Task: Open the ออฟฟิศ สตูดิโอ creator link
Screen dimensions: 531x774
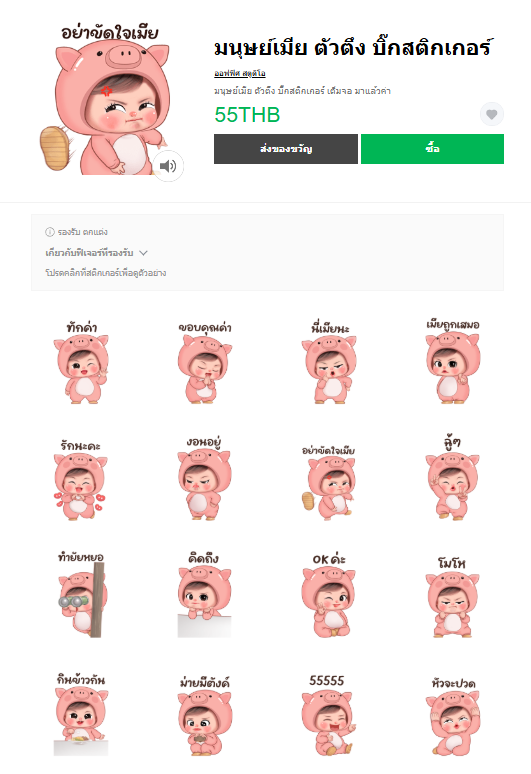Action: tap(240, 74)
